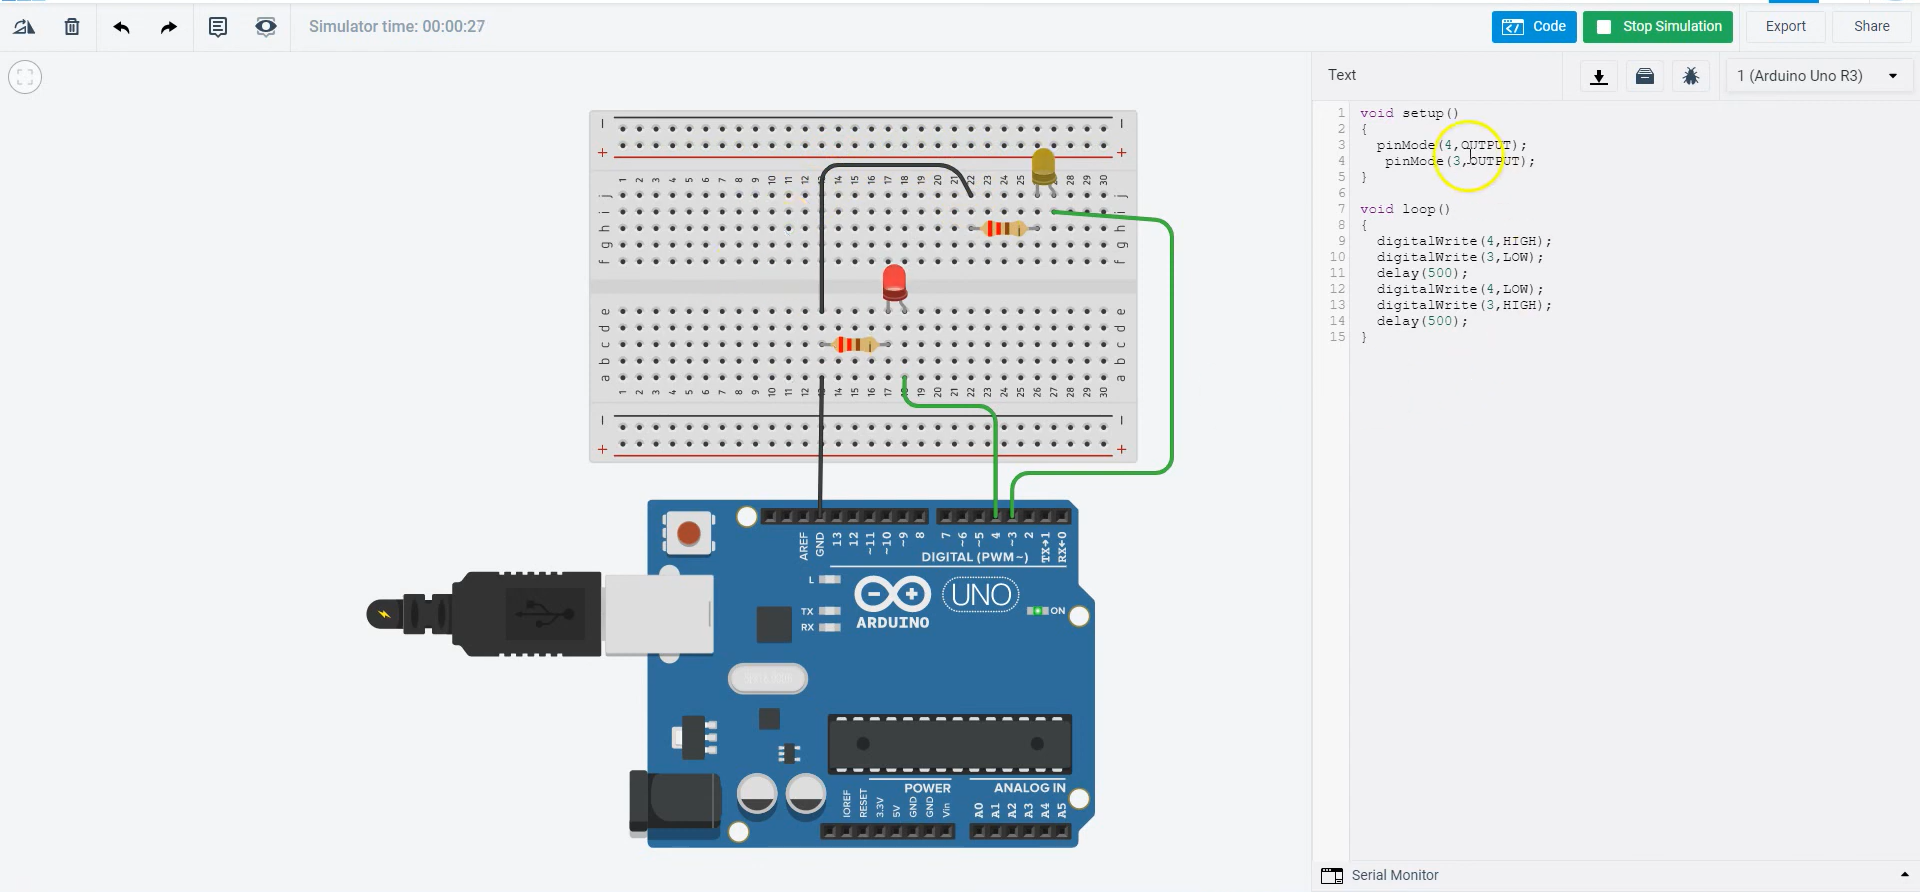This screenshot has height=892, width=1920.
Task: Stop the running simulation
Action: [x=1658, y=27]
